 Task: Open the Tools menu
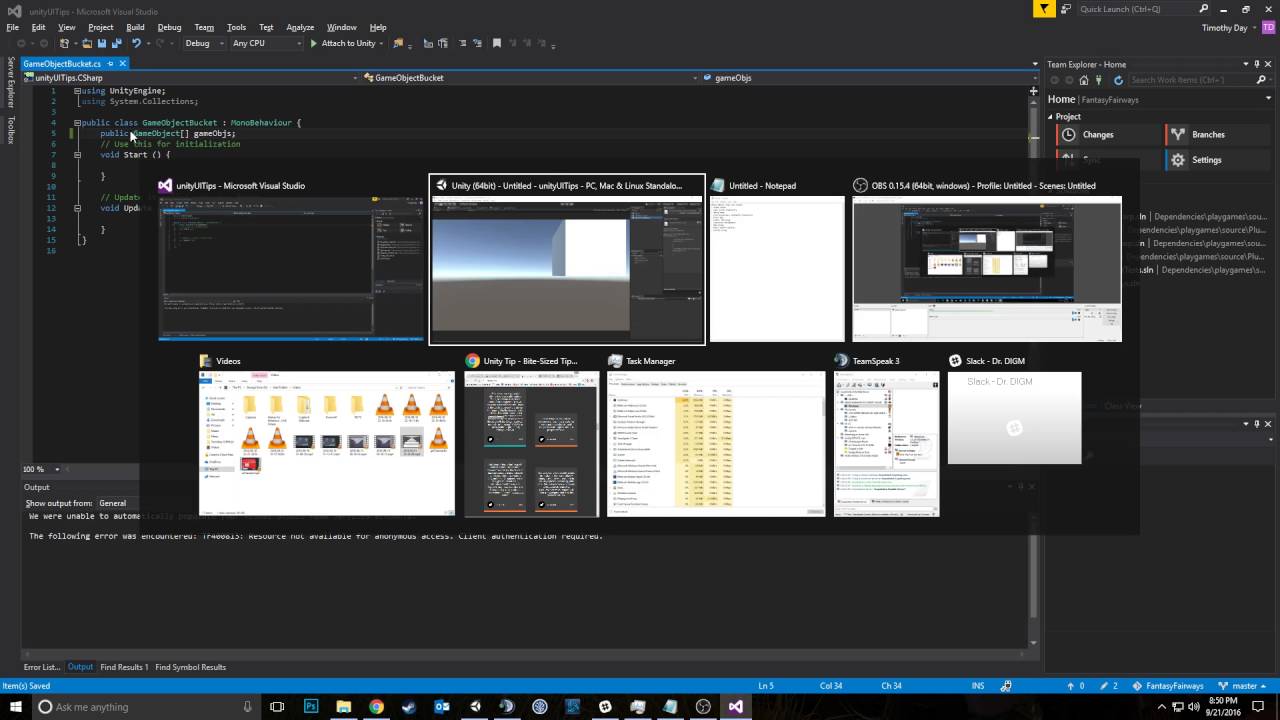tap(236, 27)
